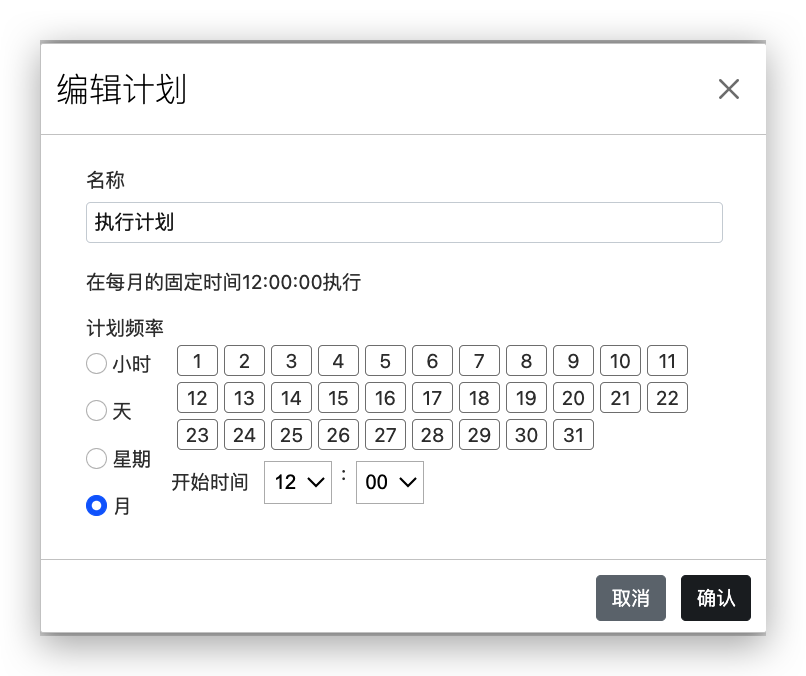The width and height of the screenshot is (806, 676).
Task: Select the 小时 frequency radio button
Action: (96, 363)
